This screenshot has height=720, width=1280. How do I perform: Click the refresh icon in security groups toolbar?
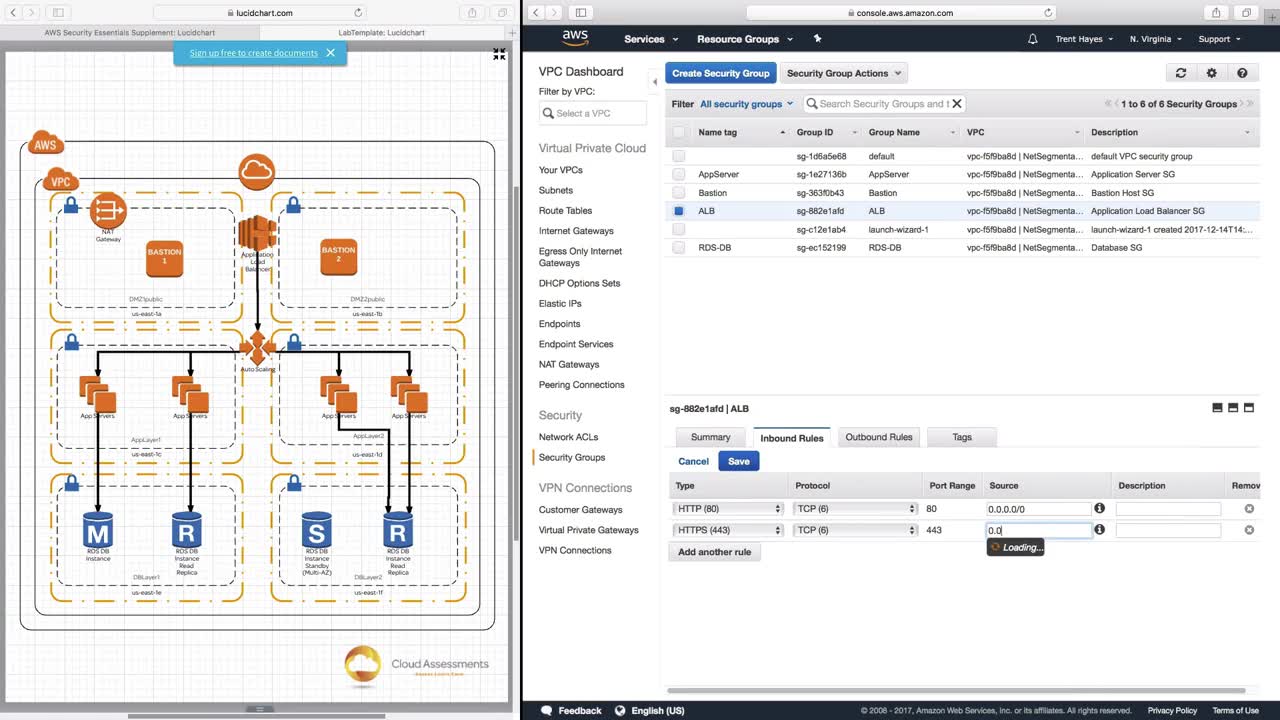1181,73
